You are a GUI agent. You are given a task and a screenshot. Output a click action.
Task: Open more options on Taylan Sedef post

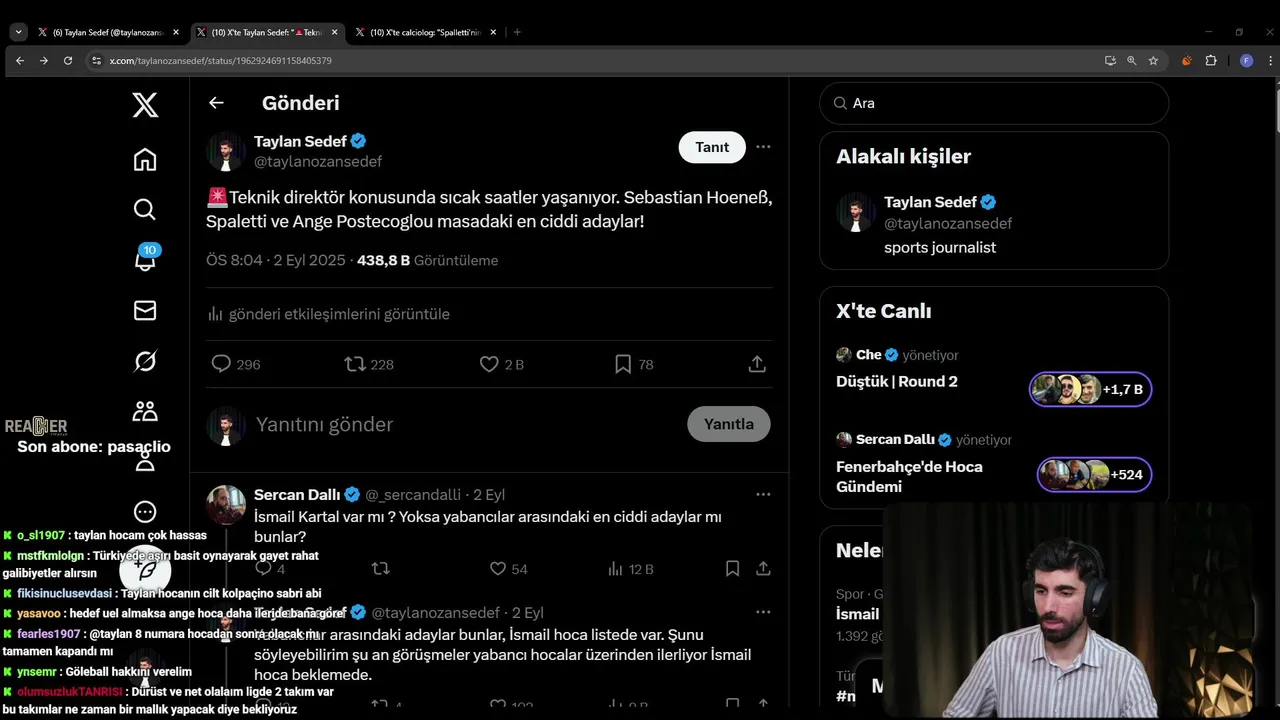[x=763, y=147]
